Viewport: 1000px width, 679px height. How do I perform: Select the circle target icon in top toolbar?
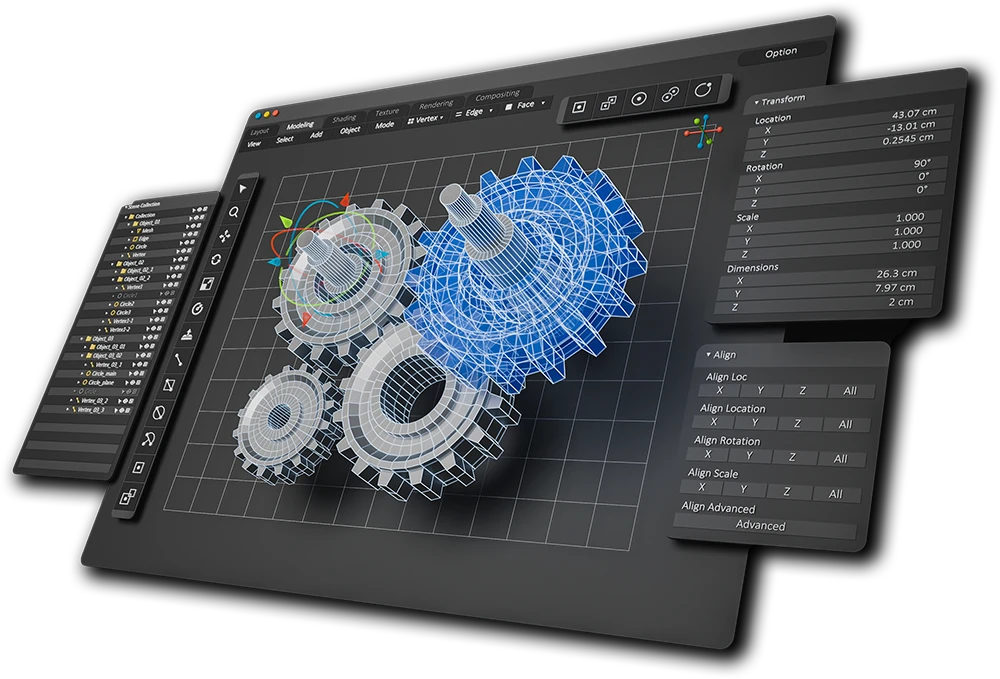640,99
